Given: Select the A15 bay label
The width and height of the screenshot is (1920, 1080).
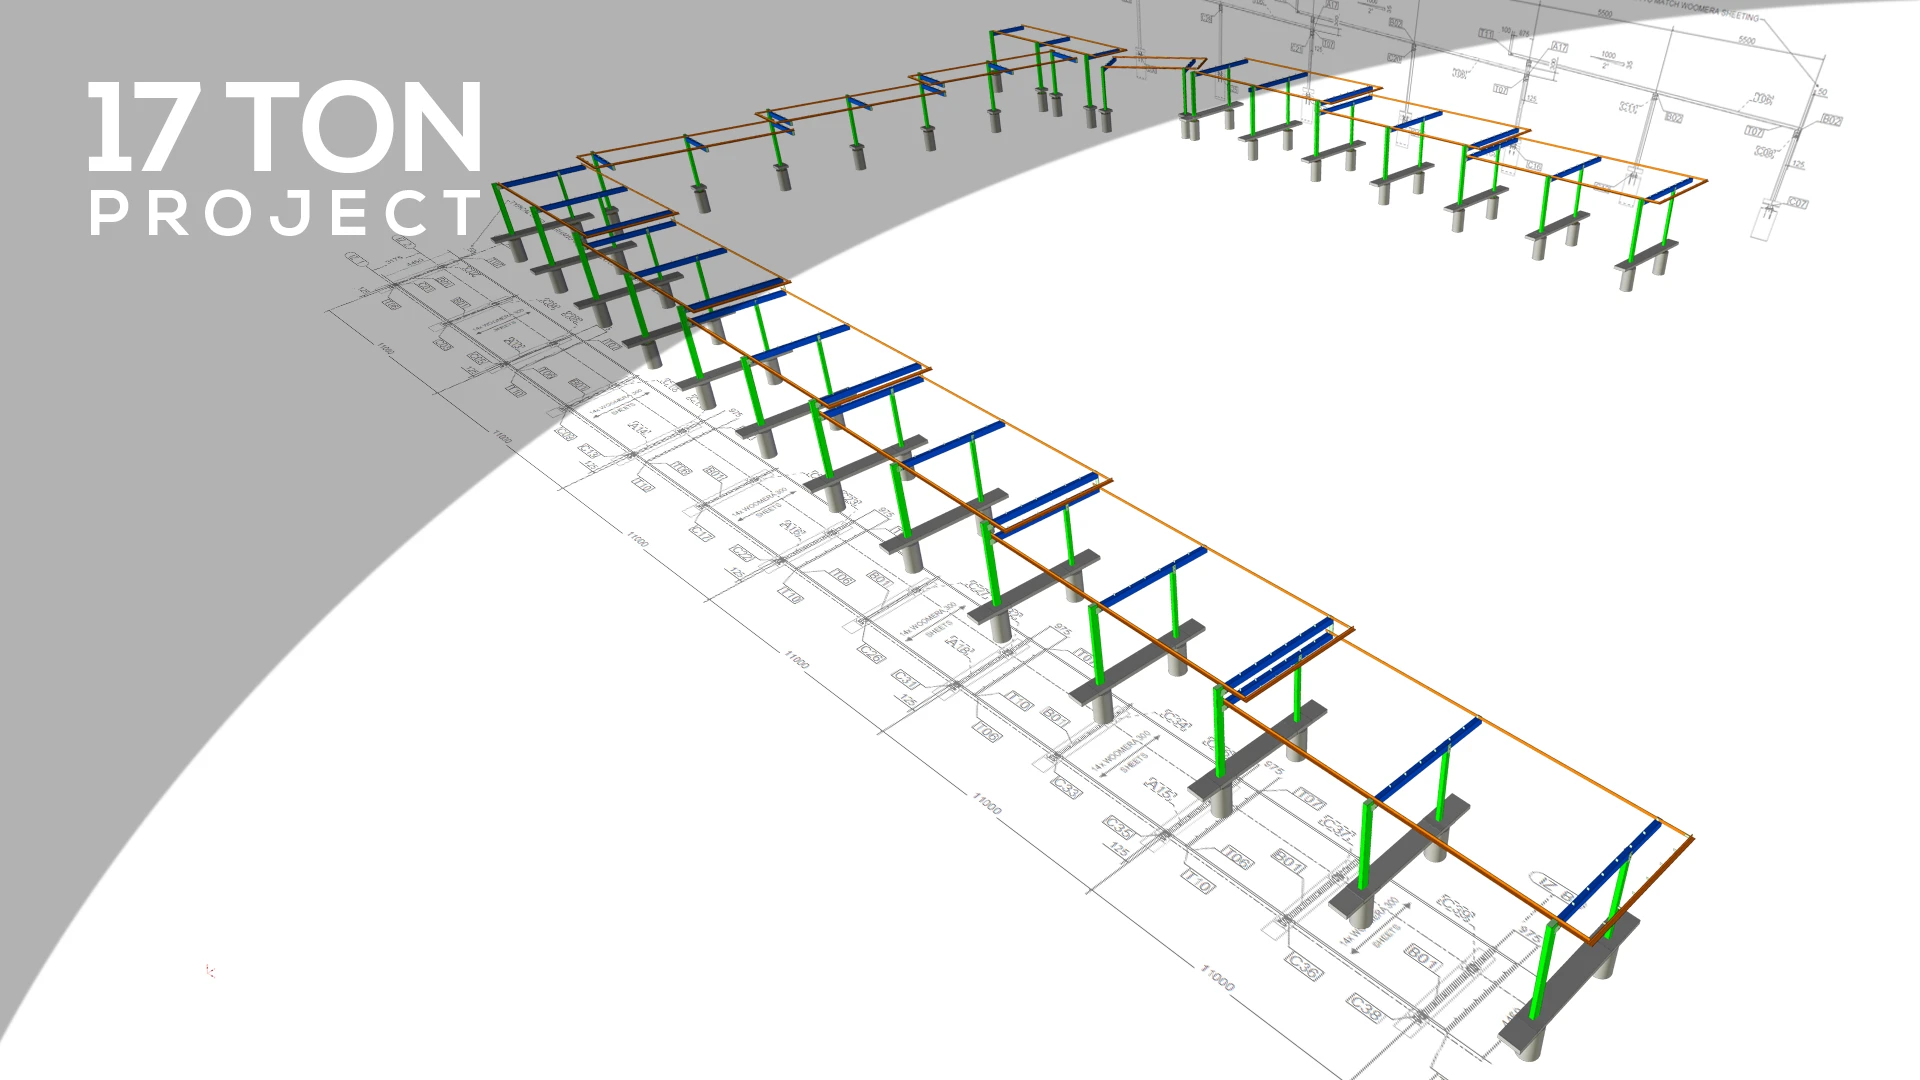Looking at the screenshot, I should [x=1160, y=789].
